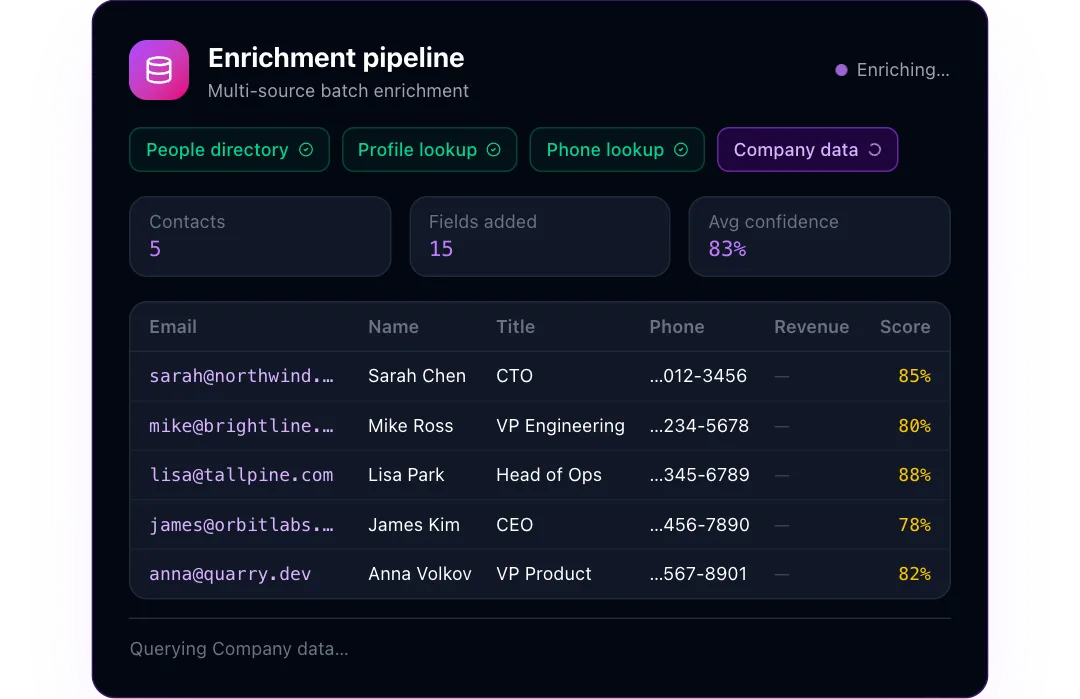
Task: Click phone number ending 456-7890
Action: click(699, 525)
